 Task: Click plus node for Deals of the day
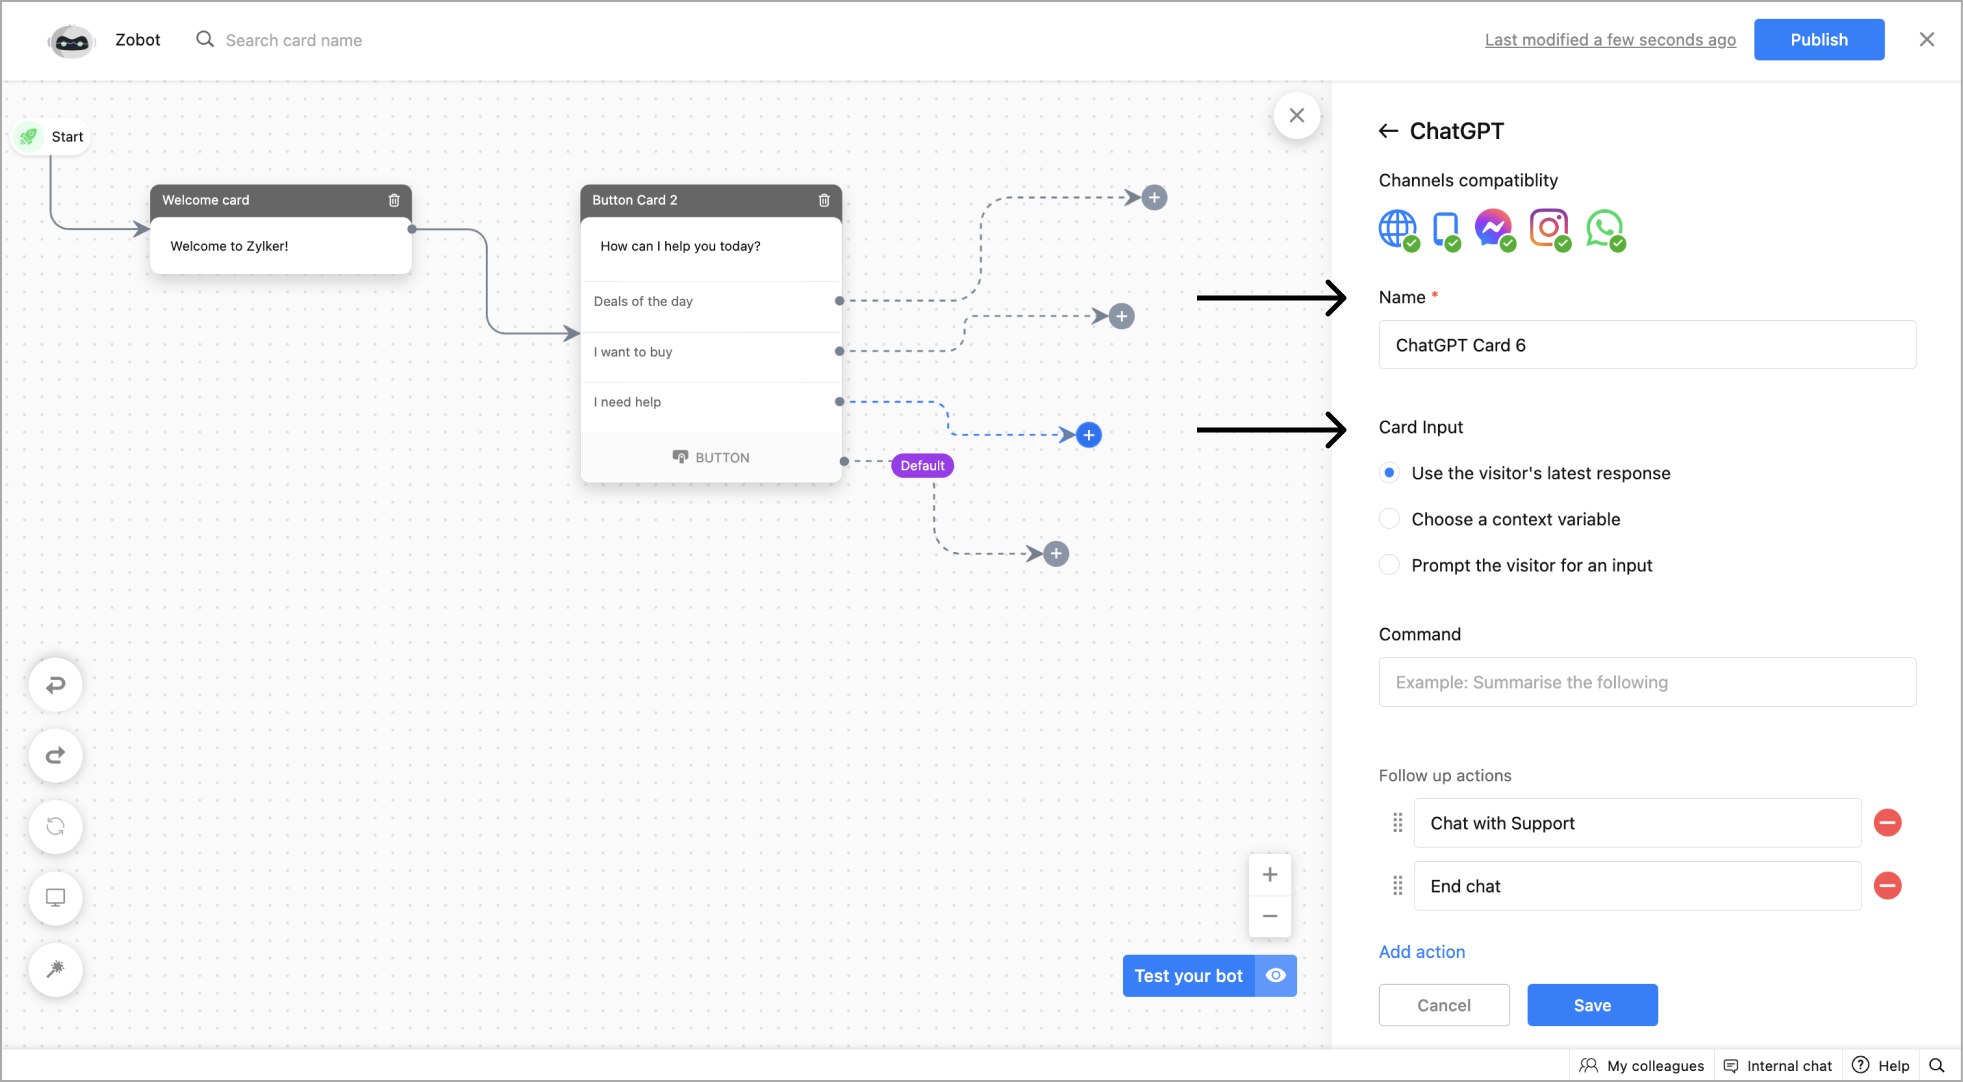(x=1154, y=197)
